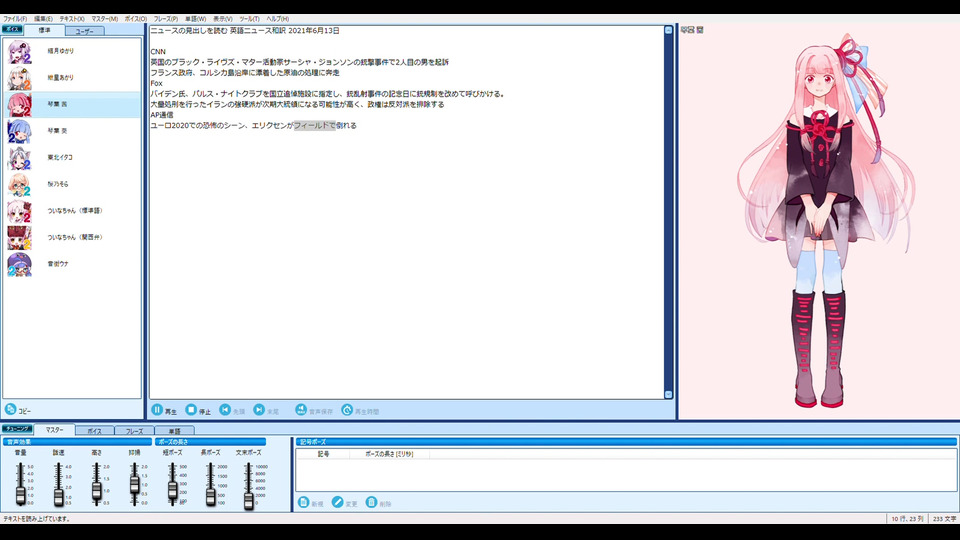This screenshot has height=540, width=960.
Task: Click the highlighted word フィールドで
Action: [x=315, y=126]
